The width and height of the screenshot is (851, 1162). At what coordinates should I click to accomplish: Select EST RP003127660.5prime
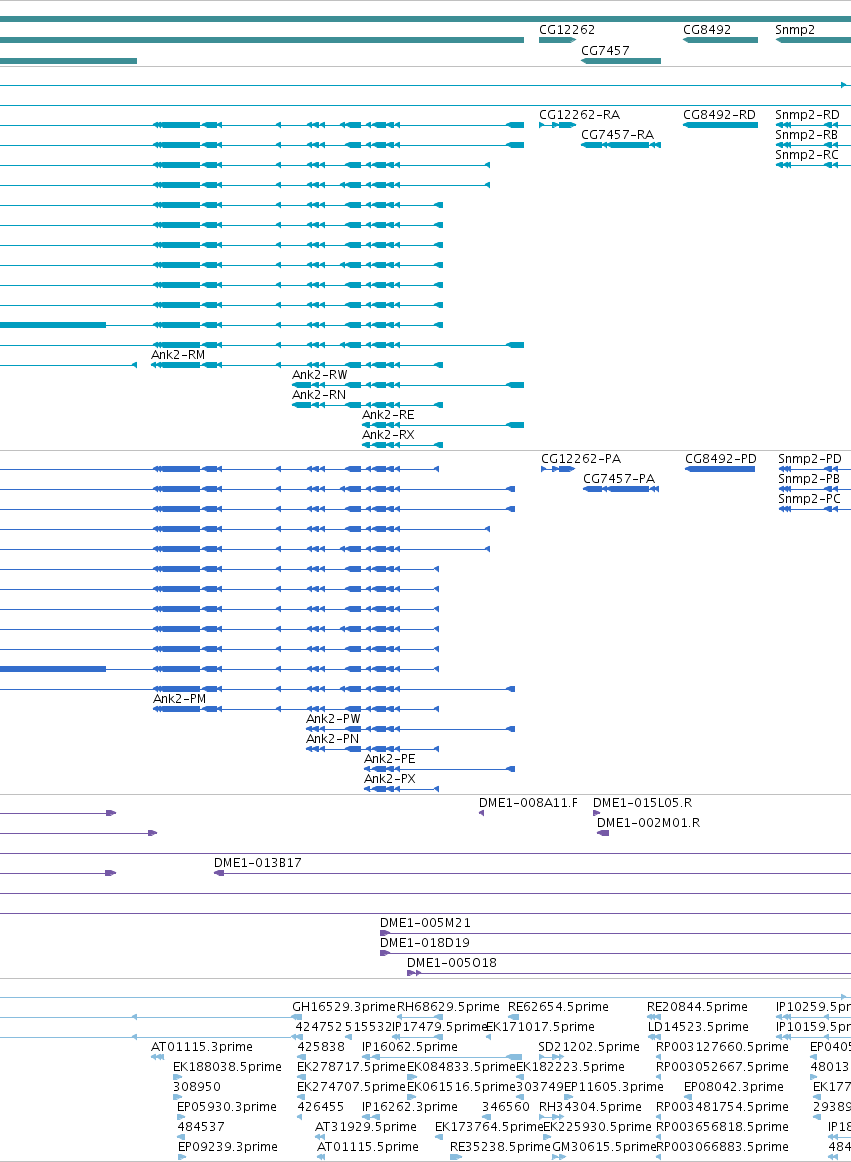(723, 1047)
